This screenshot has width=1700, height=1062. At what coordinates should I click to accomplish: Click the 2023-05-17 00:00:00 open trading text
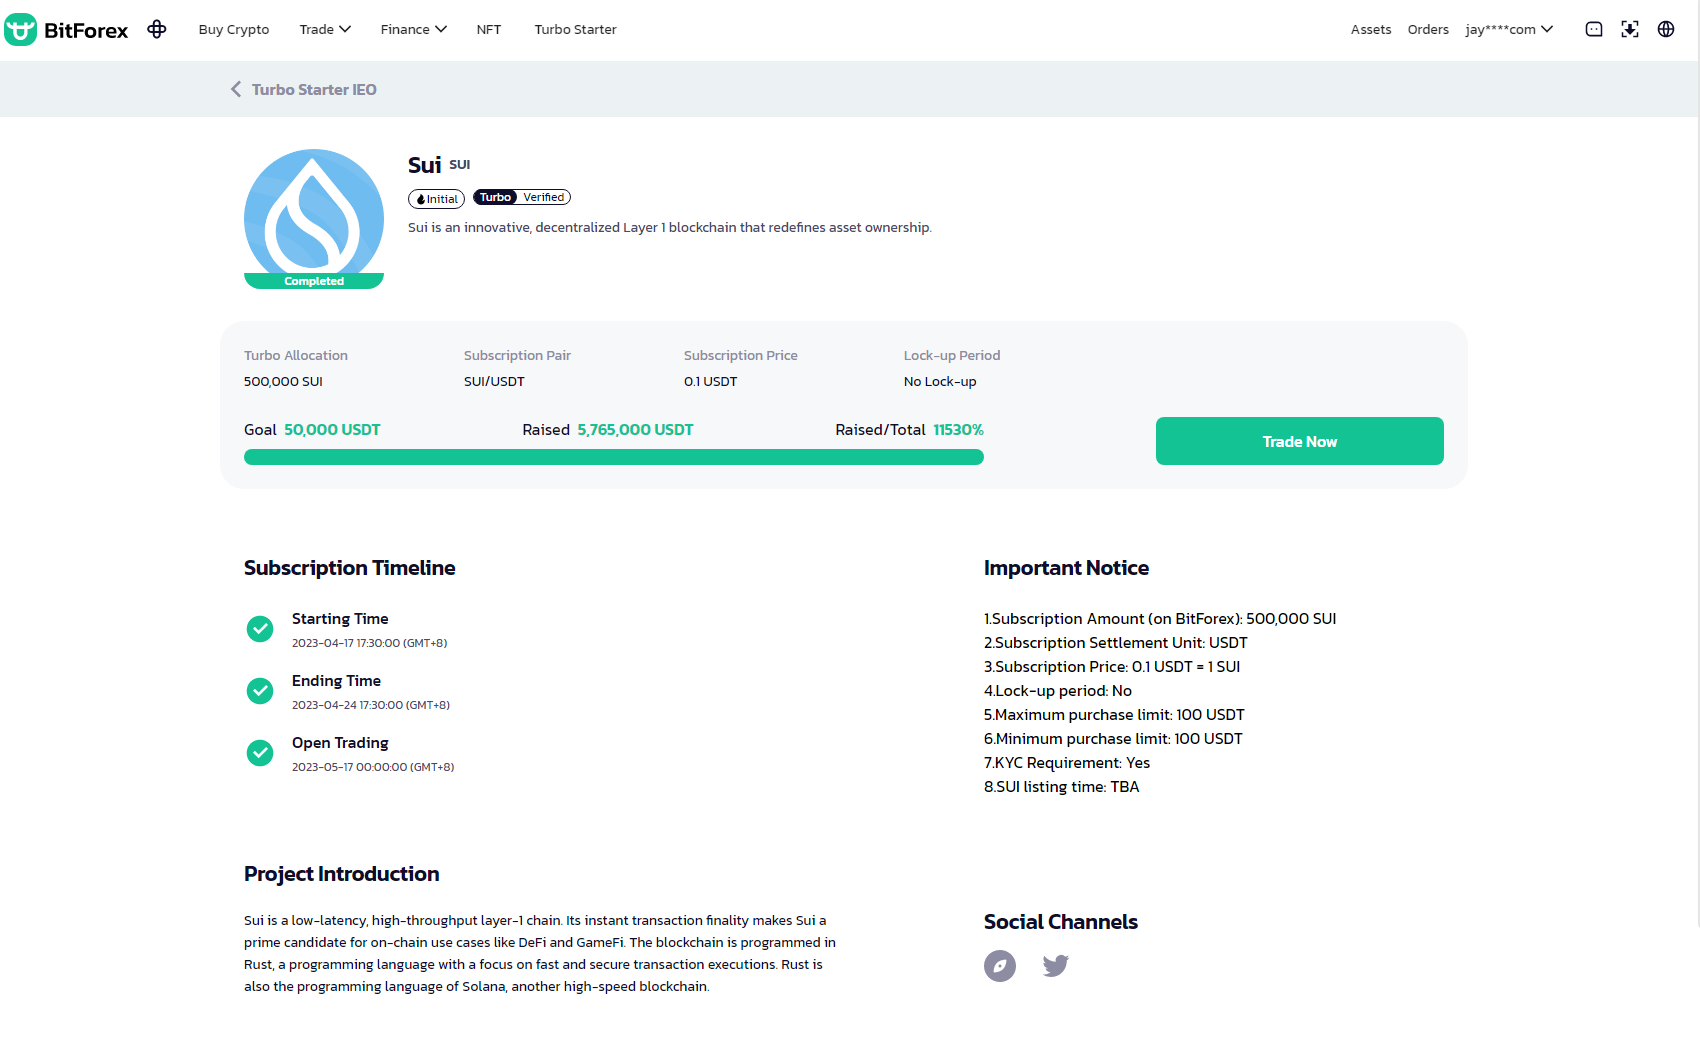coord(373,767)
